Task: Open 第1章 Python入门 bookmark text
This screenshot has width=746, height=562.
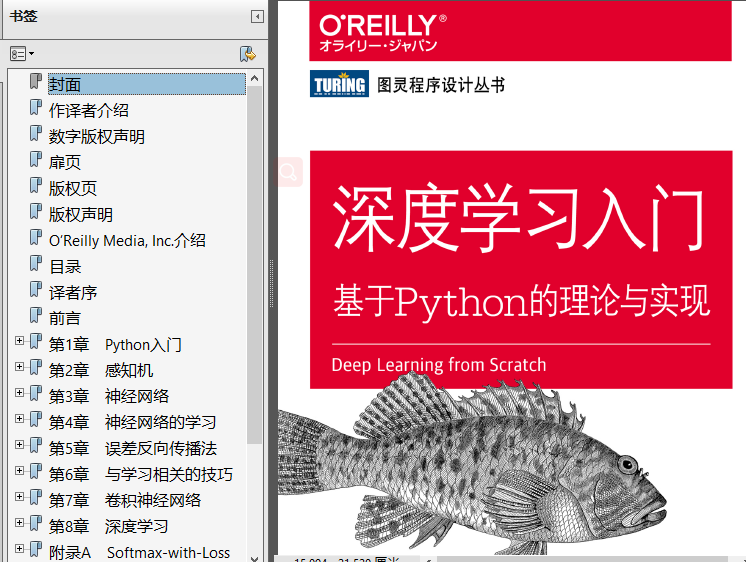Action: tap(115, 345)
